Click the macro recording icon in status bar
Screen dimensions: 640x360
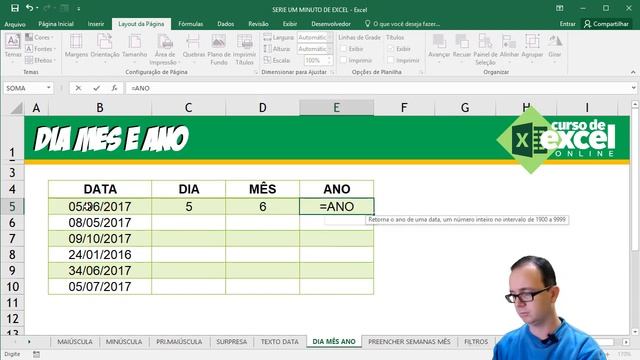(36, 354)
